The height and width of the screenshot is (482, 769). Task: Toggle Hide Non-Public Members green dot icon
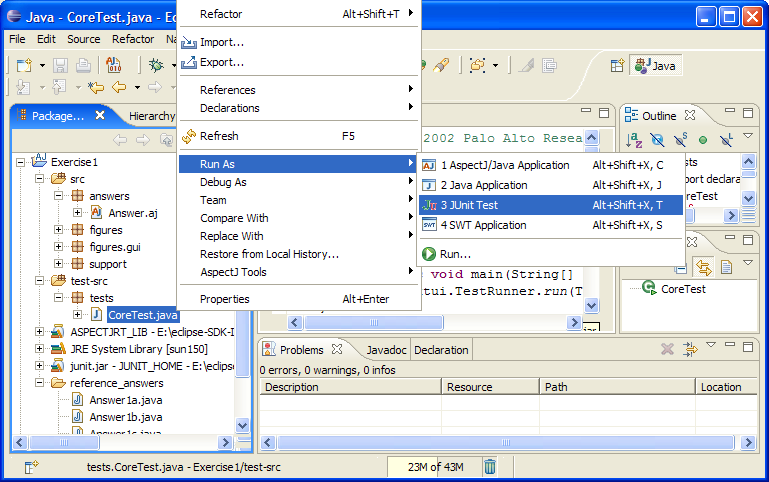[x=703, y=140]
